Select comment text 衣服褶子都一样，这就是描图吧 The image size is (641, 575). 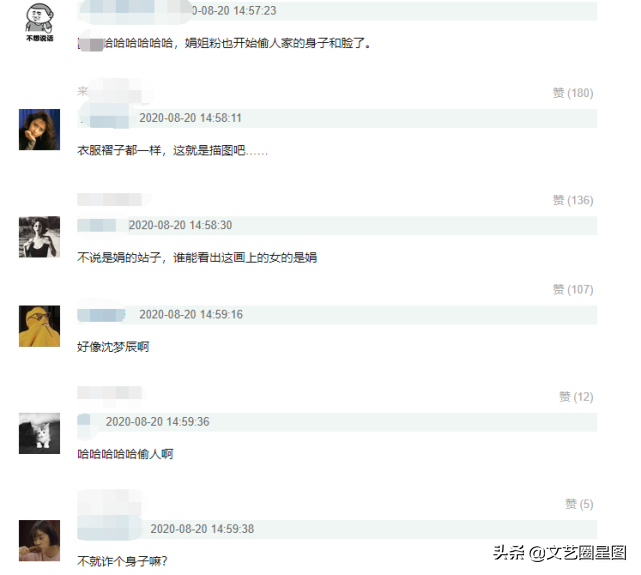click(x=161, y=150)
